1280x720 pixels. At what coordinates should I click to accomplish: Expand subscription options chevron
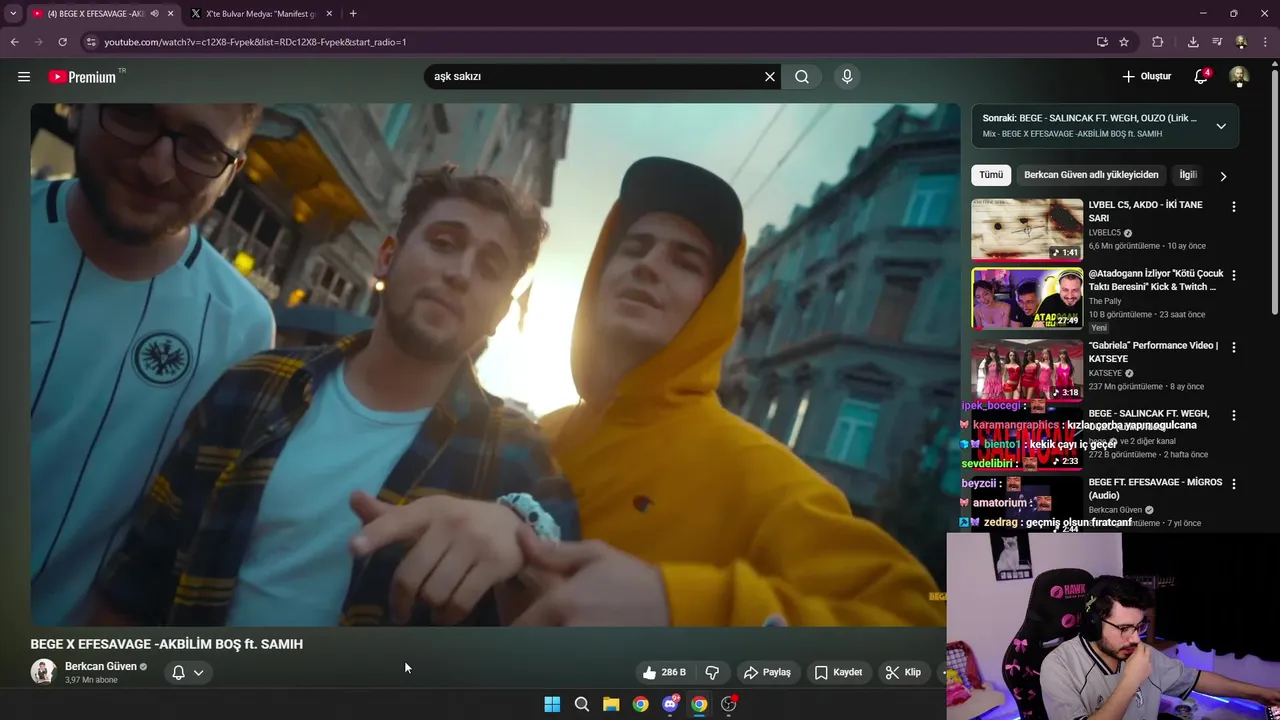pyautogui.click(x=198, y=672)
